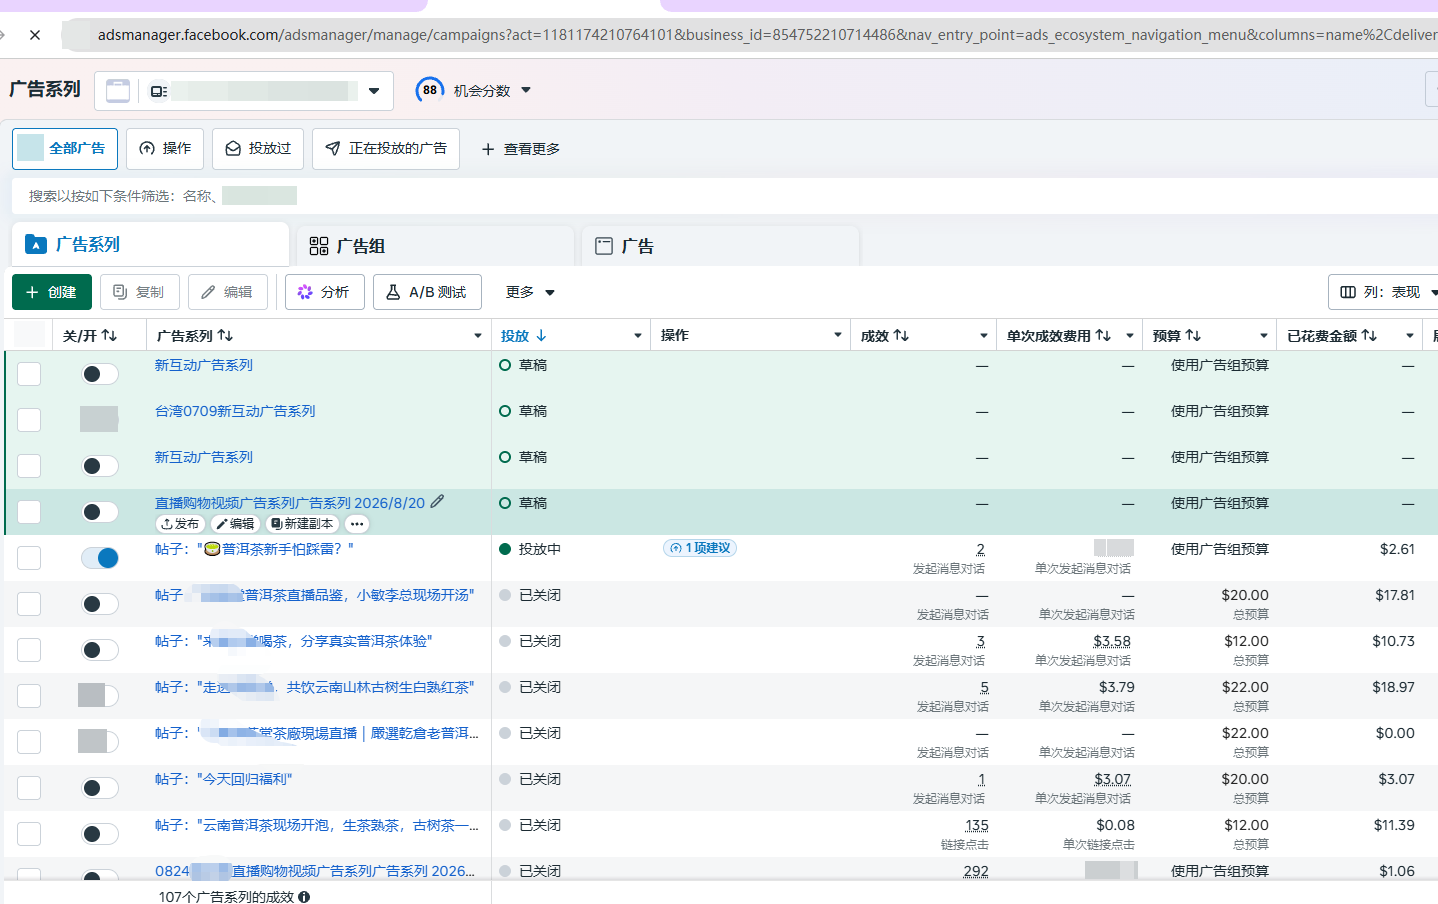Click the pencil icon beside 直播购物视频广告系列
This screenshot has height=904, width=1438.
pyautogui.click(x=437, y=501)
